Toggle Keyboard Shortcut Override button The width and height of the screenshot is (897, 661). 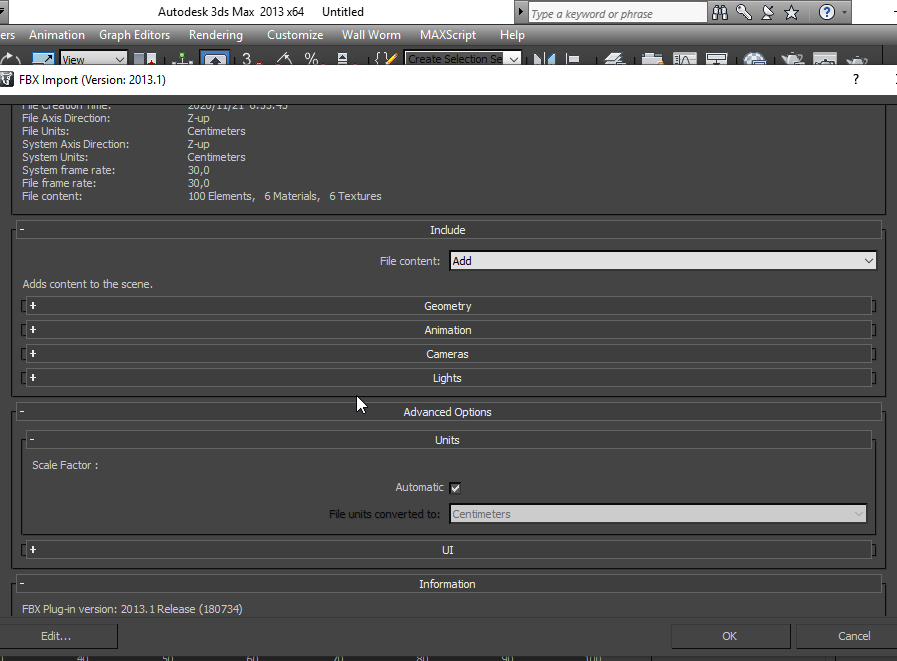click(215, 59)
